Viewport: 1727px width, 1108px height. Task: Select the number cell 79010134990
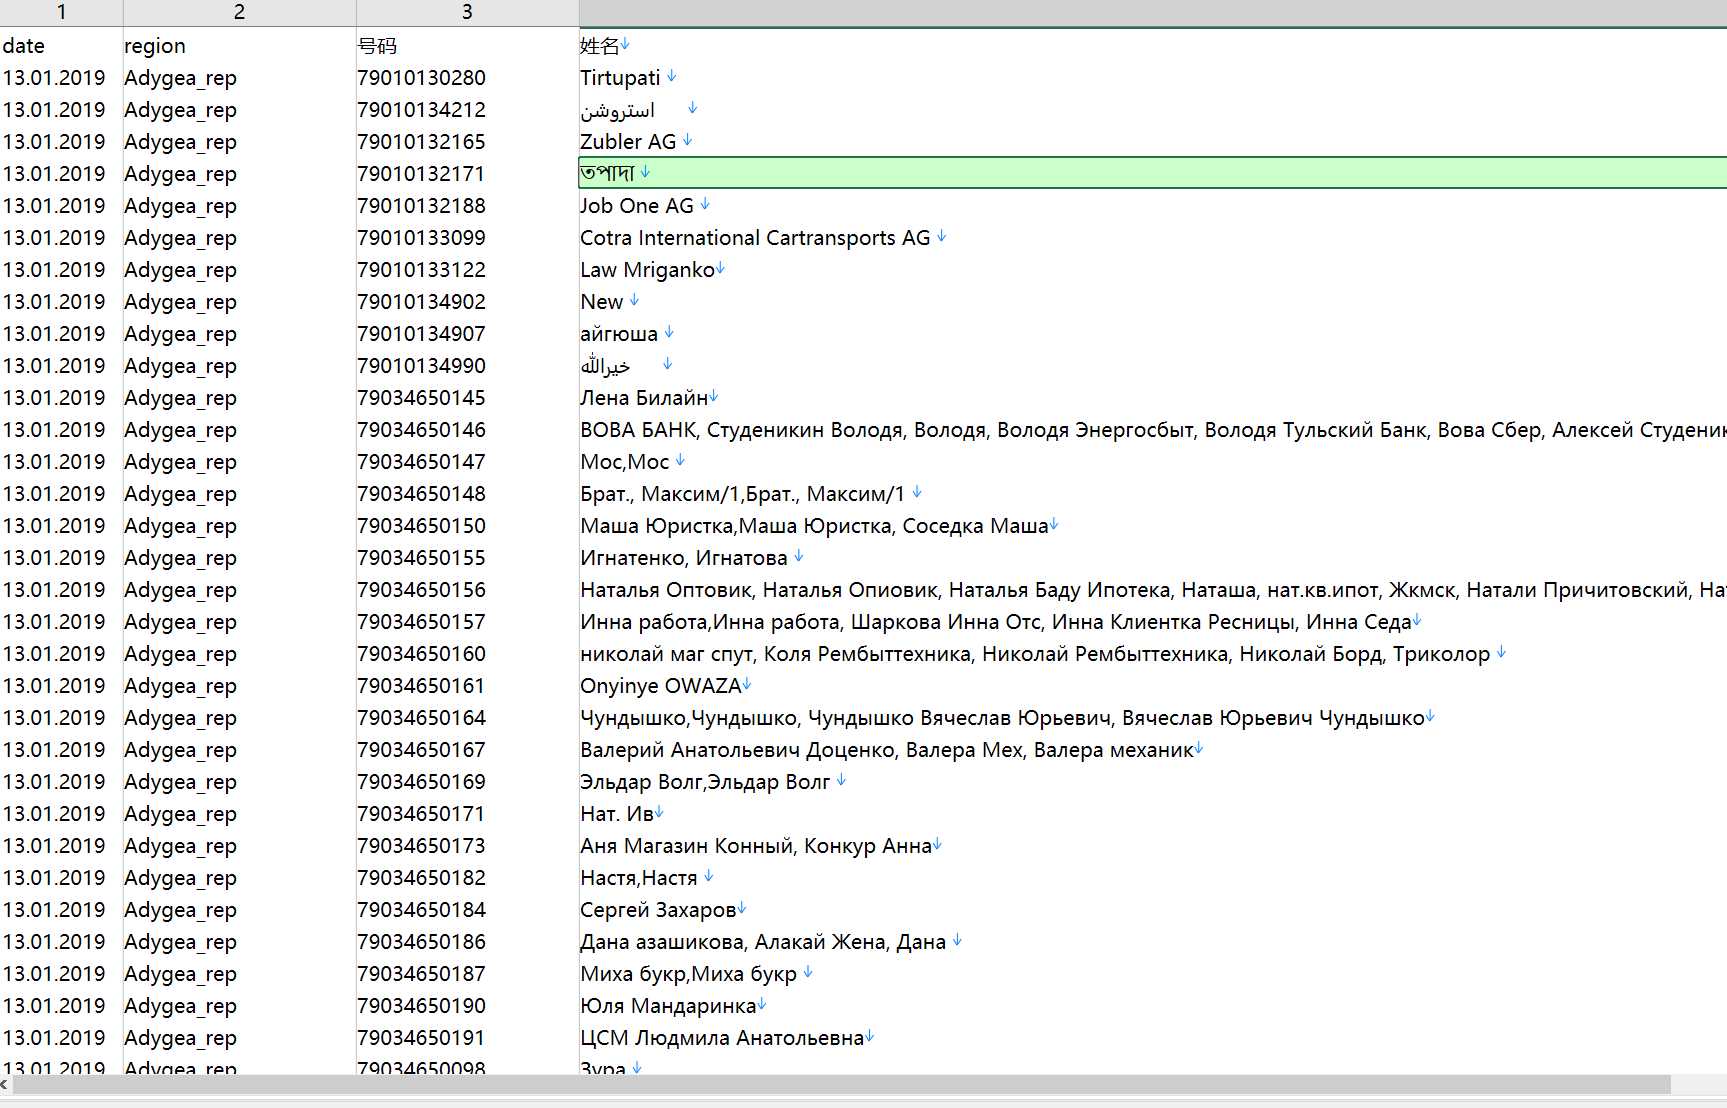(467, 366)
